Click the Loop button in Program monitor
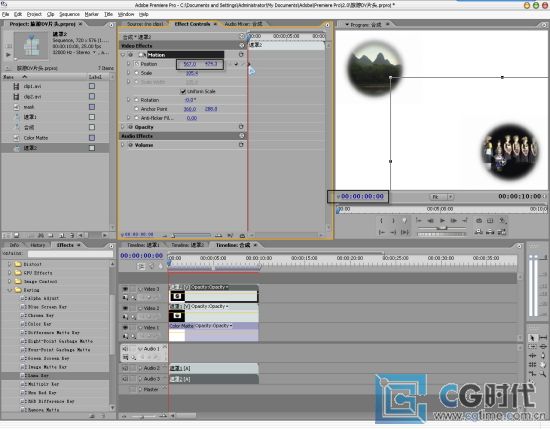Viewport: 550px width, 429px height. click(479, 221)
